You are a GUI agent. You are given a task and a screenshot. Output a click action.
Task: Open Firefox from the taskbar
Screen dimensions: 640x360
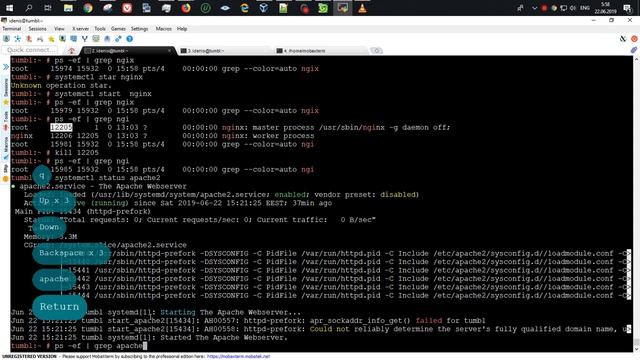coord(186,8)
